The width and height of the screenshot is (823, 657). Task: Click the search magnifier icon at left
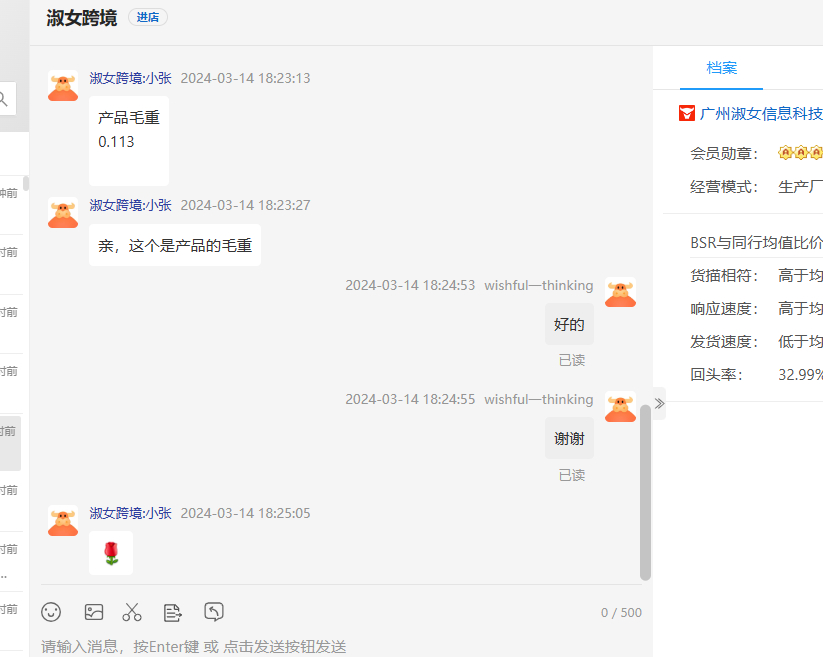coord(4,98)
